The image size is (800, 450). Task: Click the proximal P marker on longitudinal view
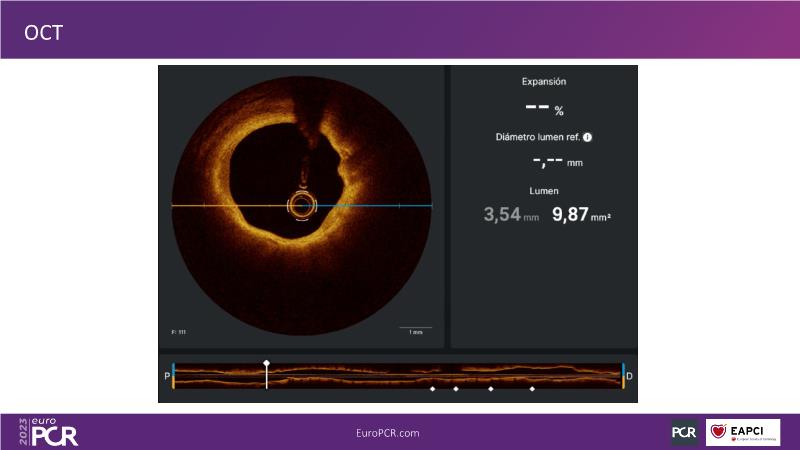tap(168, 376)
